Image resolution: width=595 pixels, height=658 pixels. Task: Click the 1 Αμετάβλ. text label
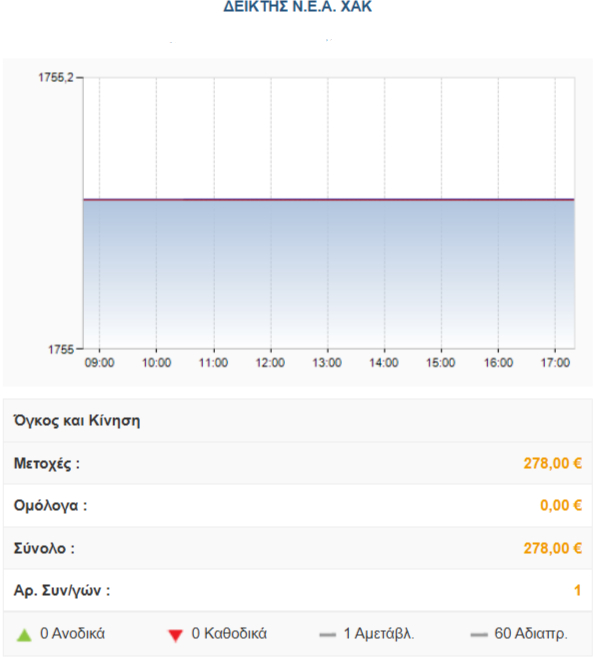[x=379, y=634]
